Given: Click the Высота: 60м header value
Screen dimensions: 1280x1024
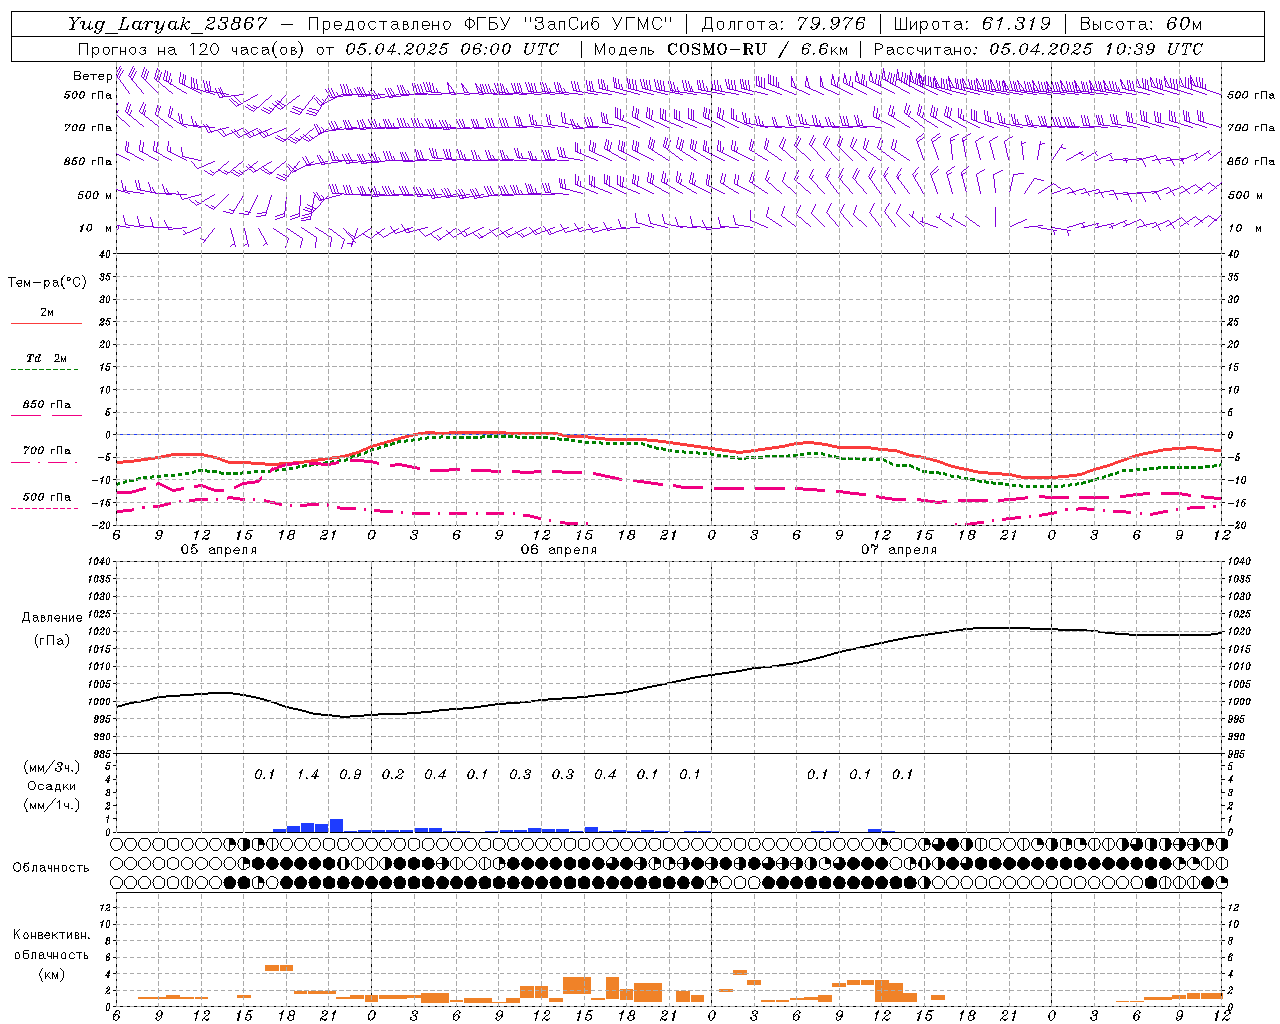Looking at the screenshot, I should click(x=1141, y=24).
